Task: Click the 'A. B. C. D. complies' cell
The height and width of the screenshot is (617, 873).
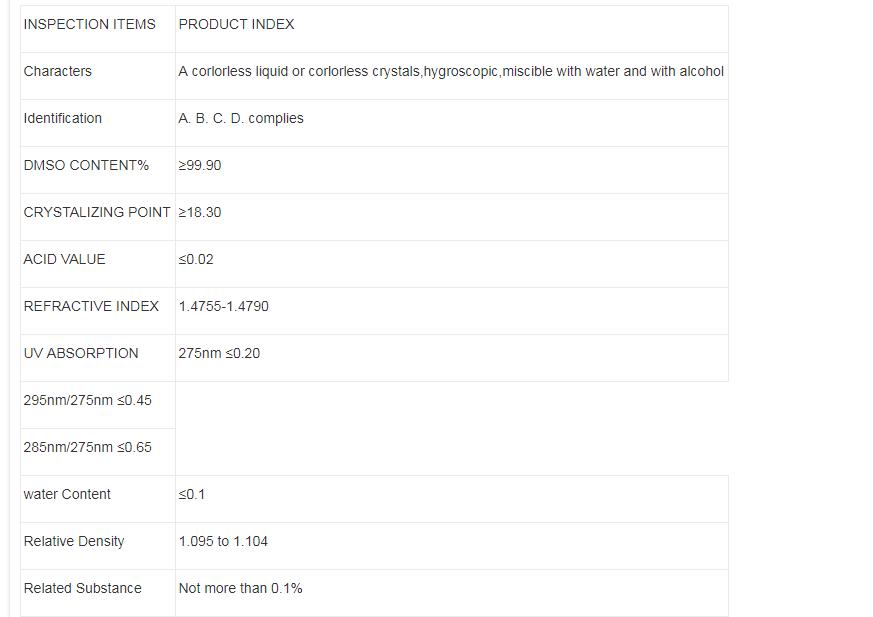Action: (240, 118)
